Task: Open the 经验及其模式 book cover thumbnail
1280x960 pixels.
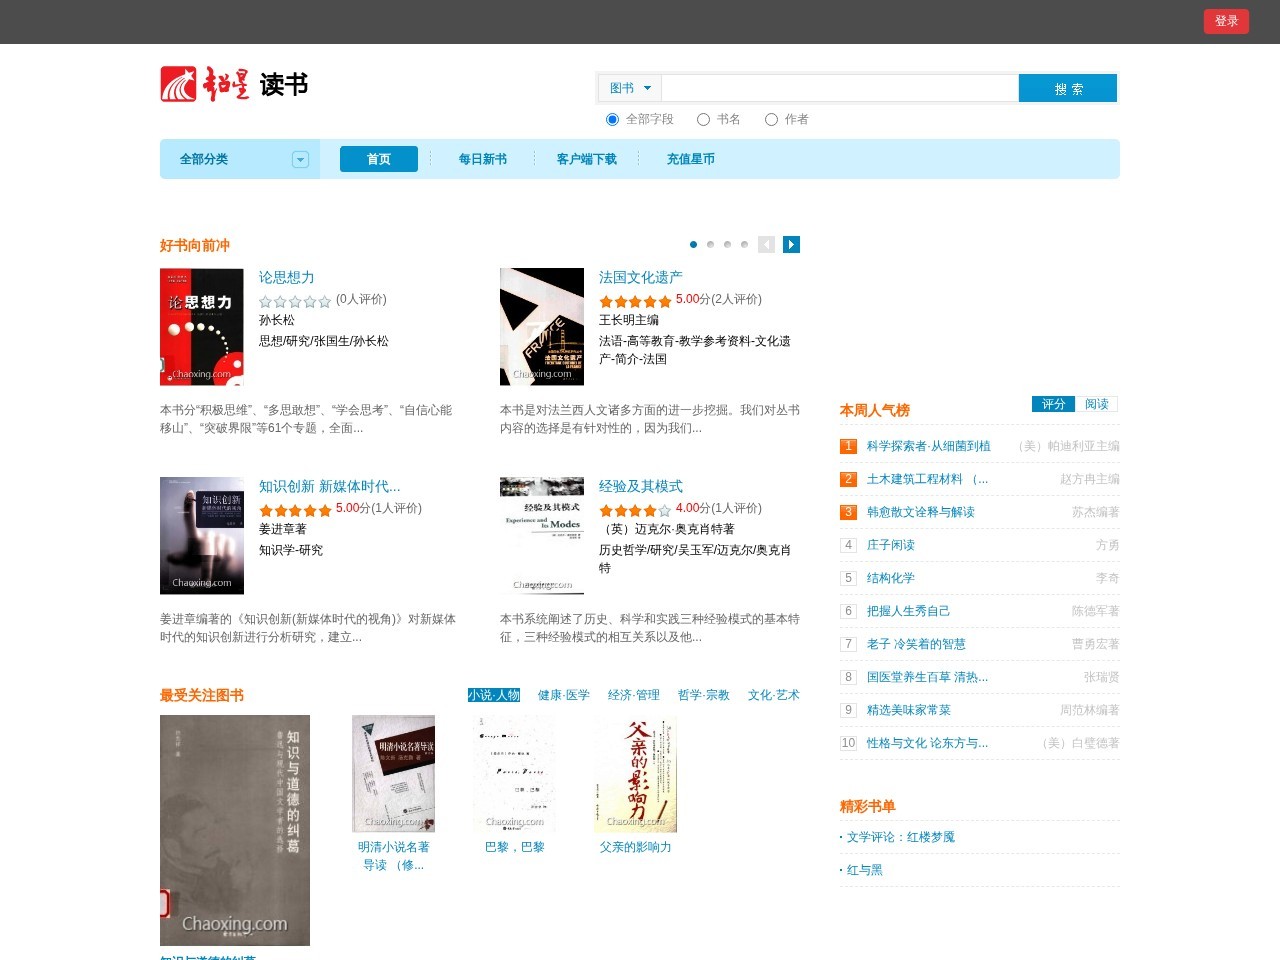Action: click(542, 536)
